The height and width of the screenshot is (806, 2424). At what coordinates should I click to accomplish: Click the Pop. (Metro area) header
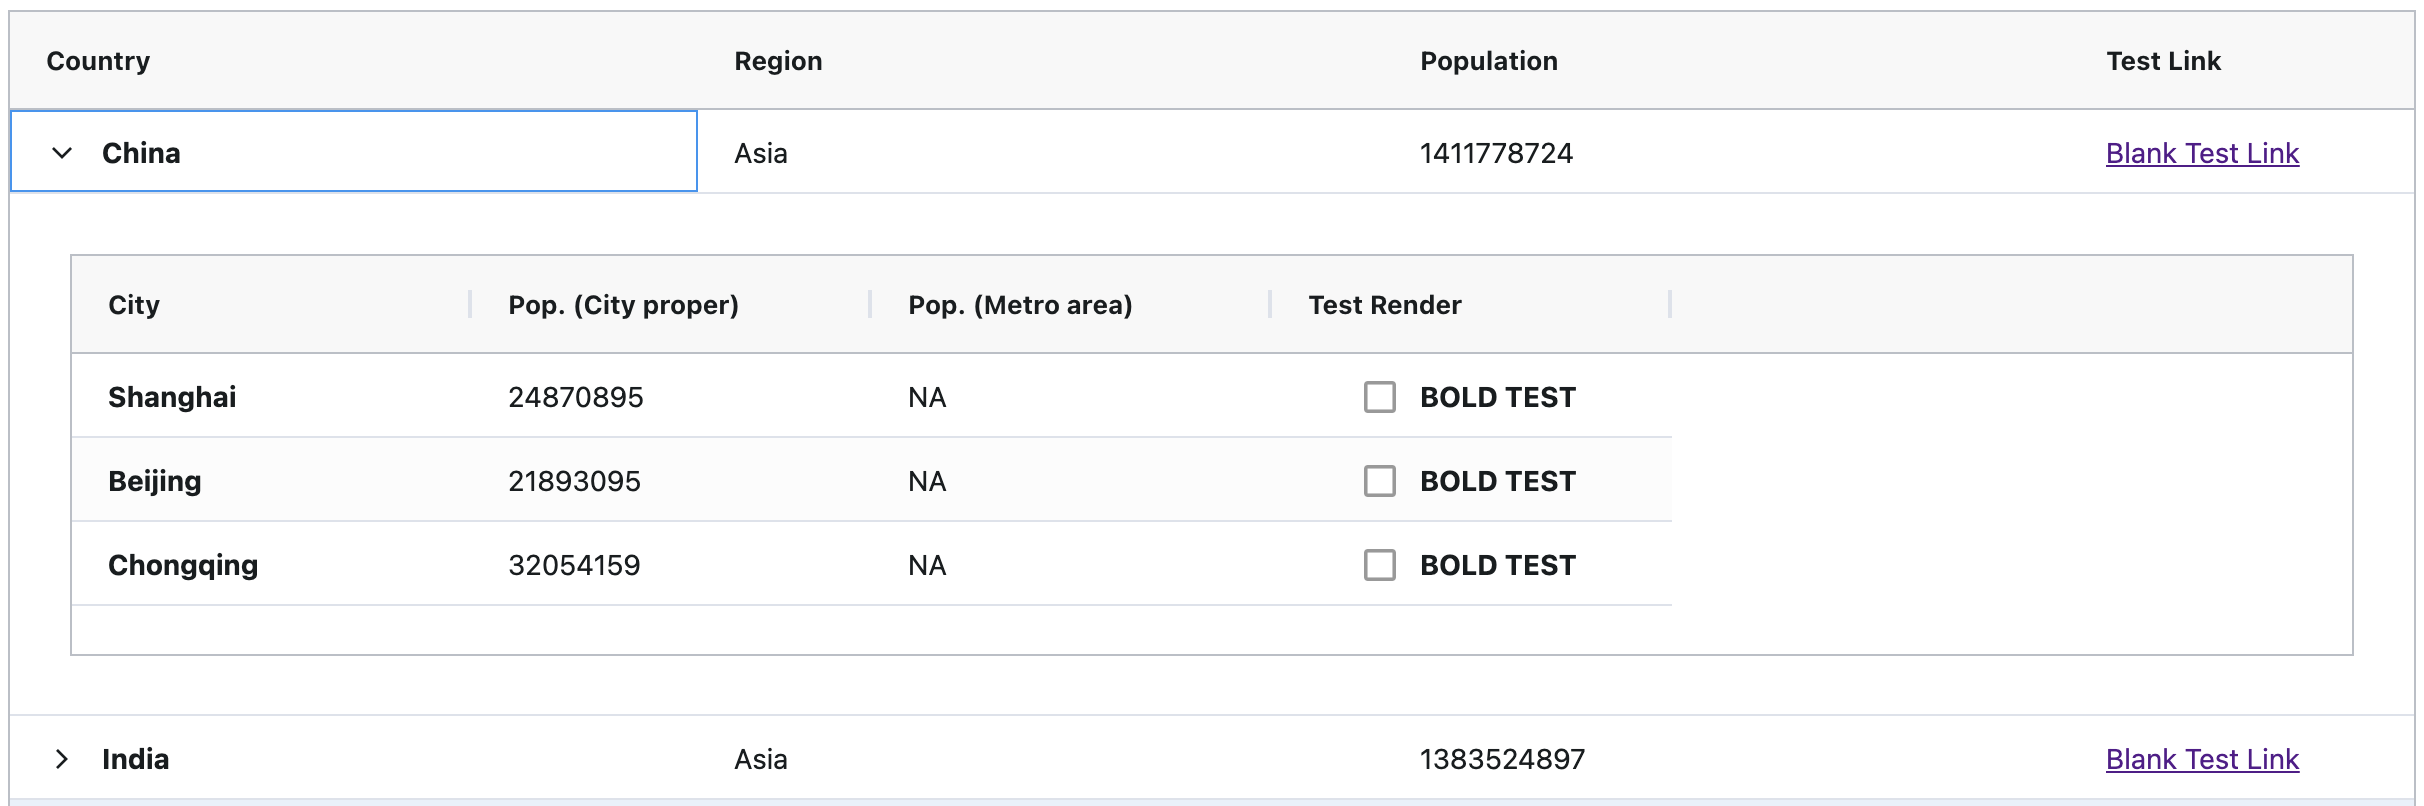[x=1020, y=305]
